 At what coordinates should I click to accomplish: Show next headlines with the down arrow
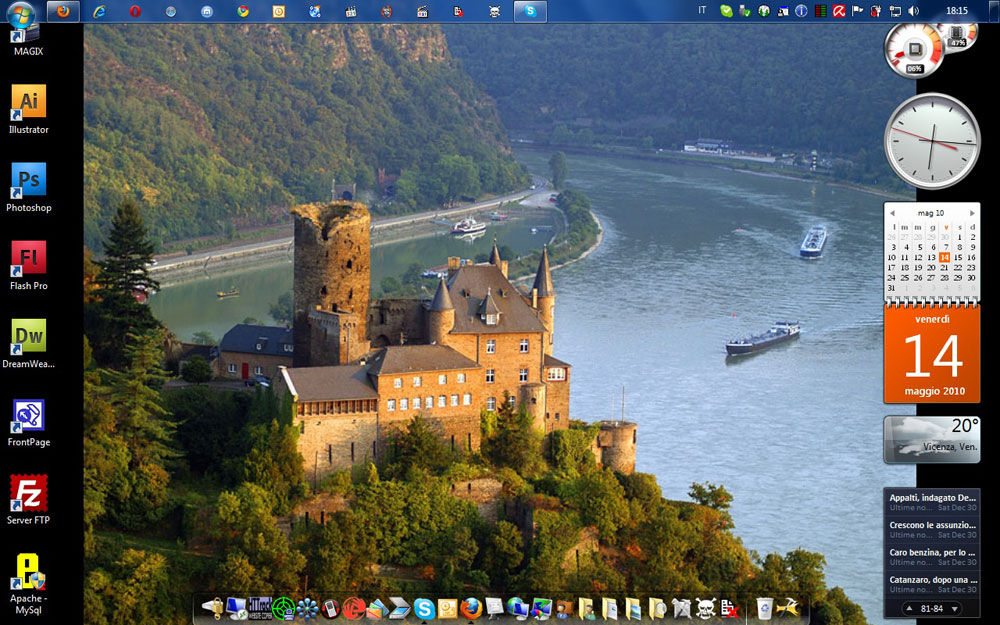click(955, 608)
